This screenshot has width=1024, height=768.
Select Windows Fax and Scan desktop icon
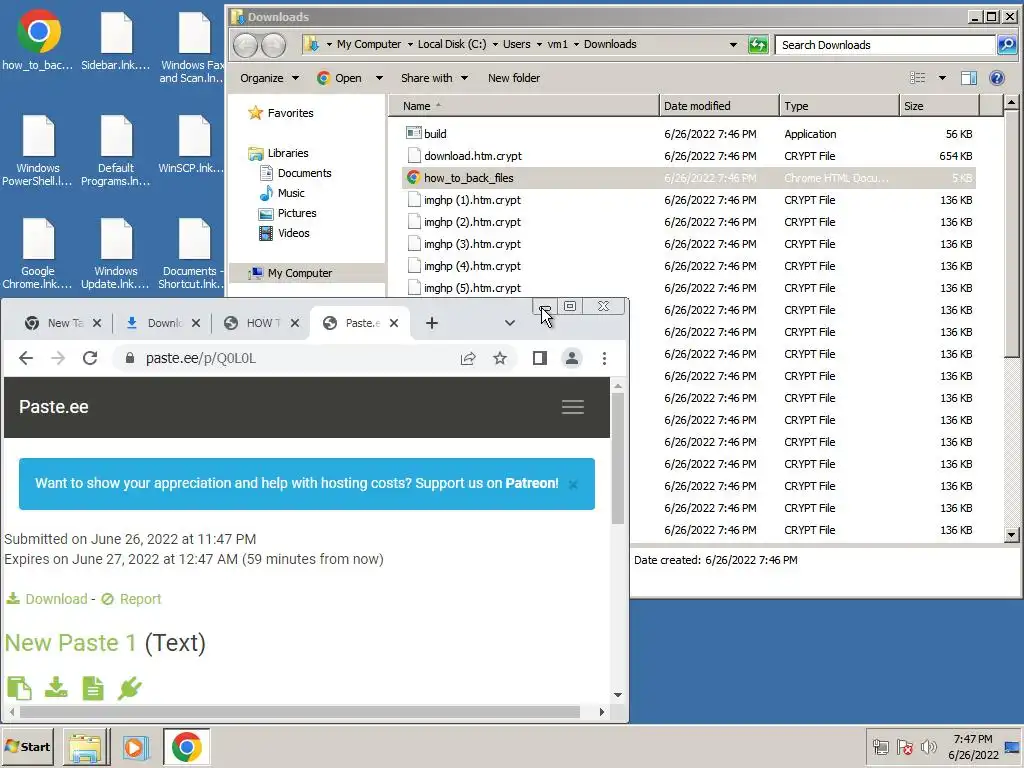tap(192, 47)
